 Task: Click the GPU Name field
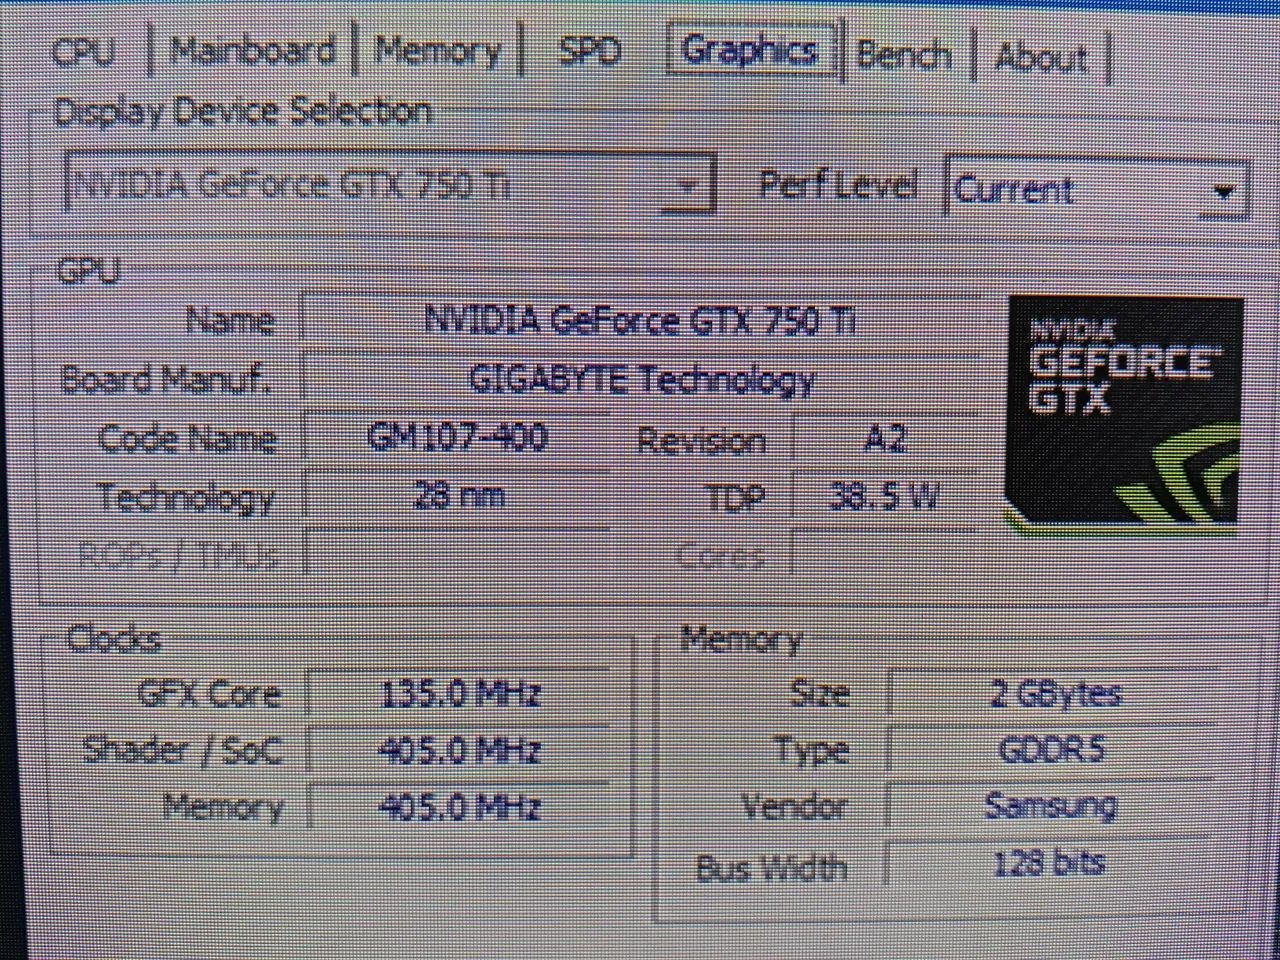[640, 320]
